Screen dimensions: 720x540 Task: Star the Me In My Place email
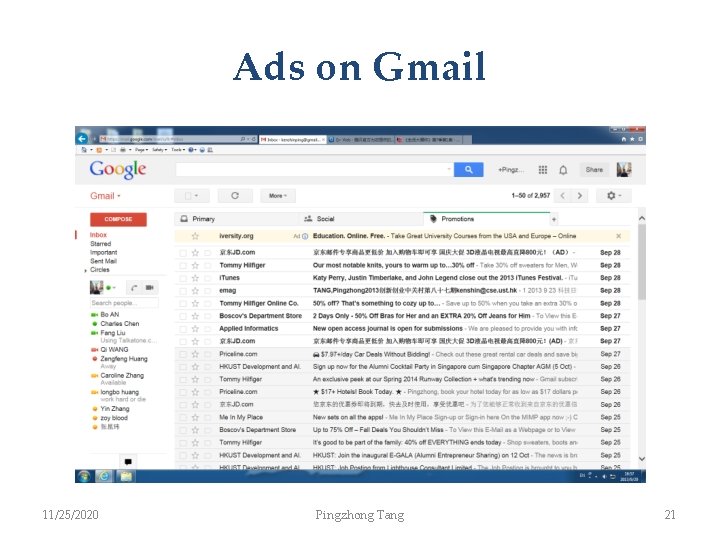point(195,417)
